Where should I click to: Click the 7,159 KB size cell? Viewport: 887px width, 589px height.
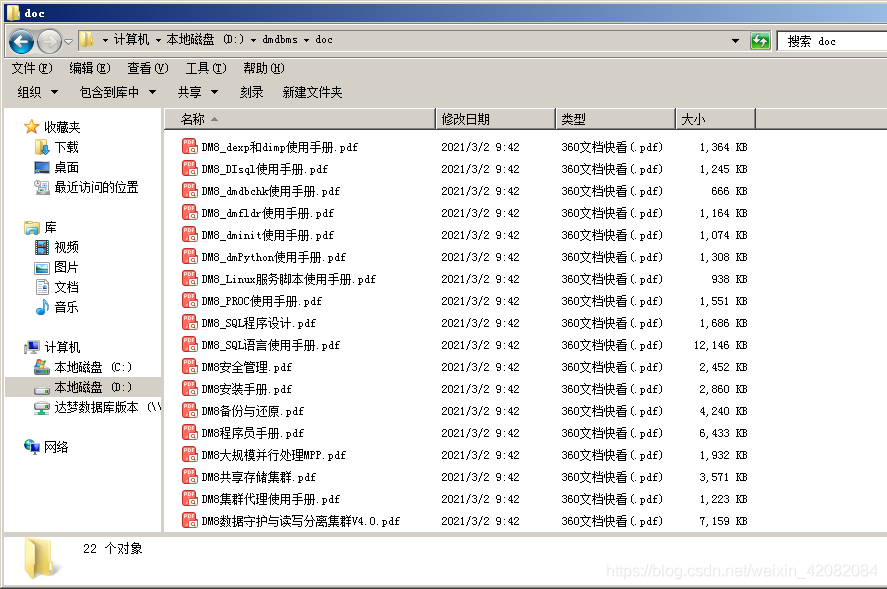point(724,521)
